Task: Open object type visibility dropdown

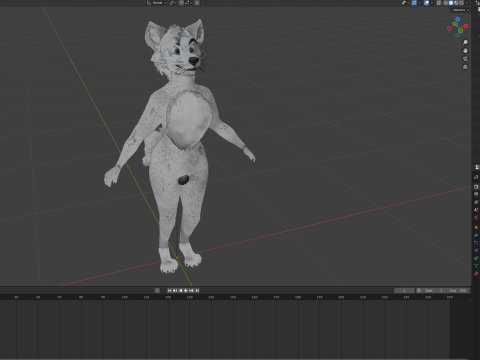Action: 405,3
